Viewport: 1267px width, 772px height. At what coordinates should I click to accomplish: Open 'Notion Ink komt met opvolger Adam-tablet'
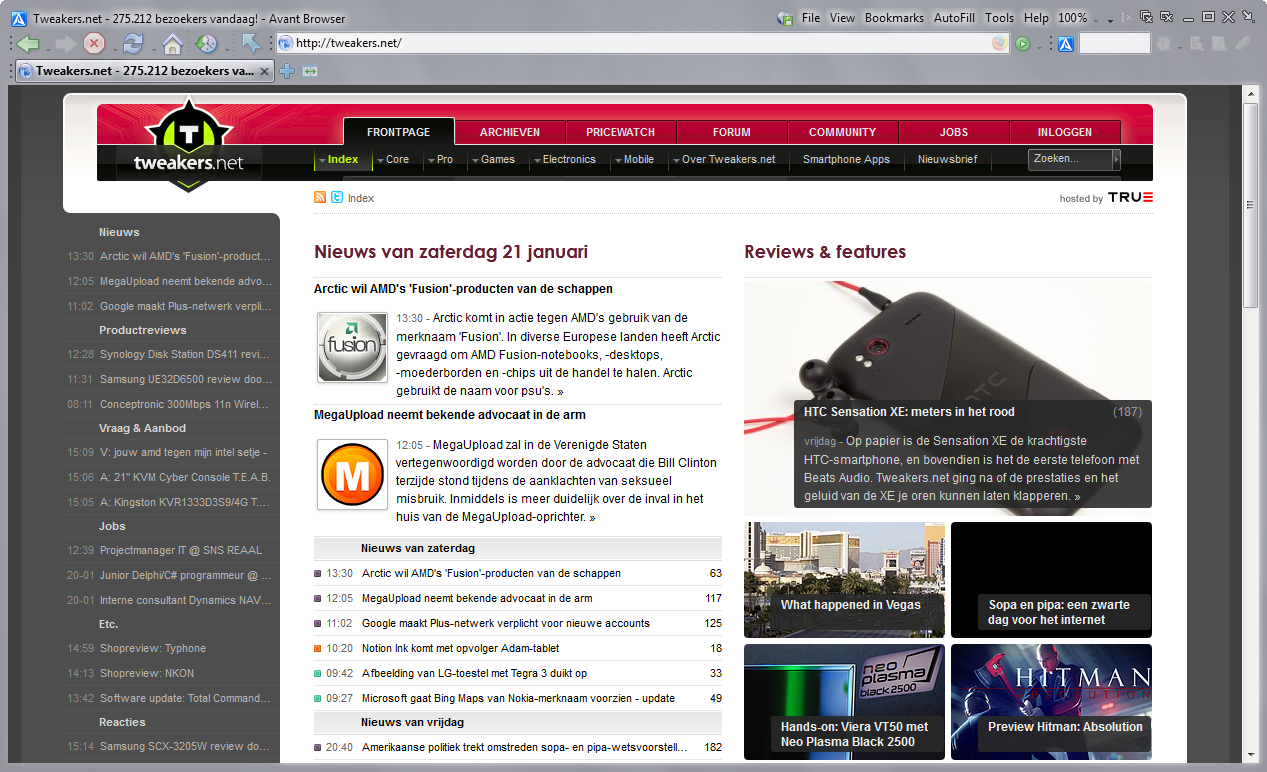(x=461, y=648)
